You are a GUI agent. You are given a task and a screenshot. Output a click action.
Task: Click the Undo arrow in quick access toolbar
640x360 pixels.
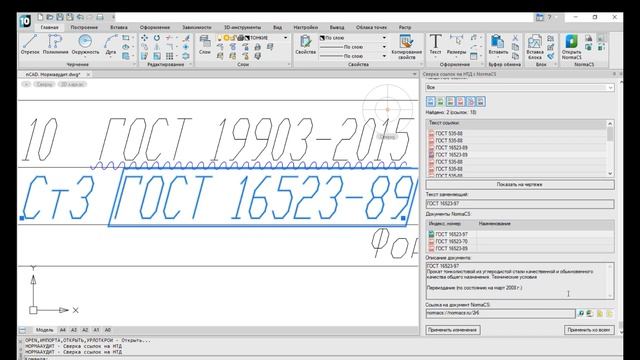click(80, 17)
